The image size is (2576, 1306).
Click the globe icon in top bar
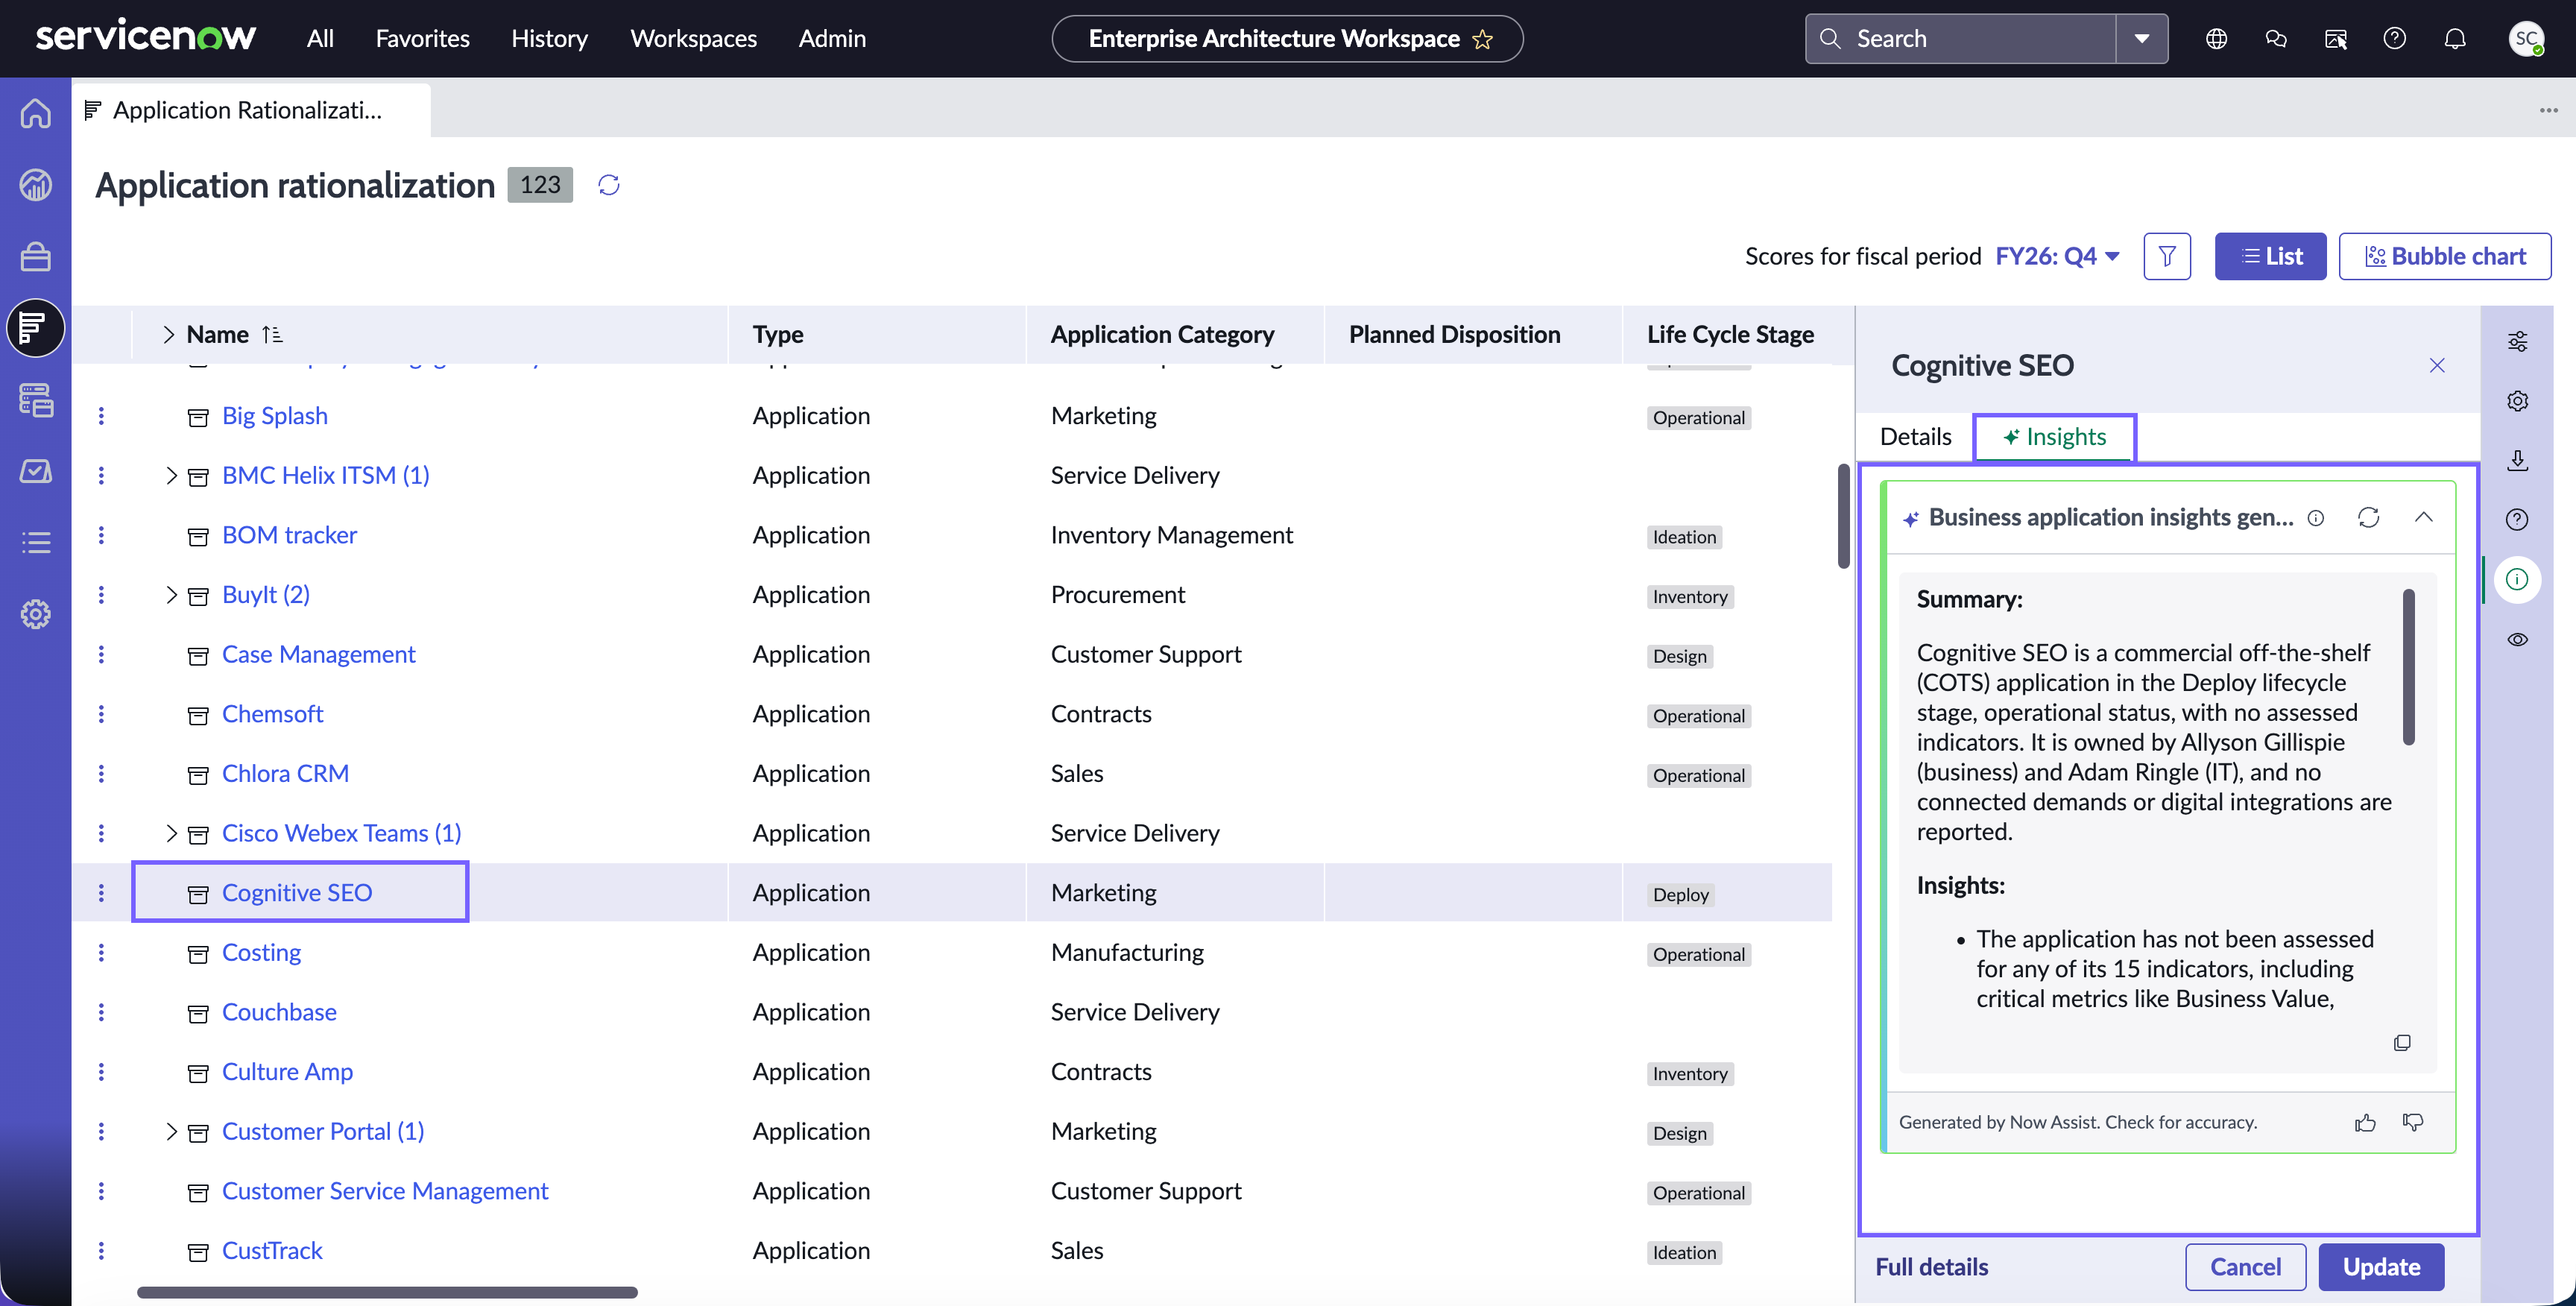tap(2216, 39)
